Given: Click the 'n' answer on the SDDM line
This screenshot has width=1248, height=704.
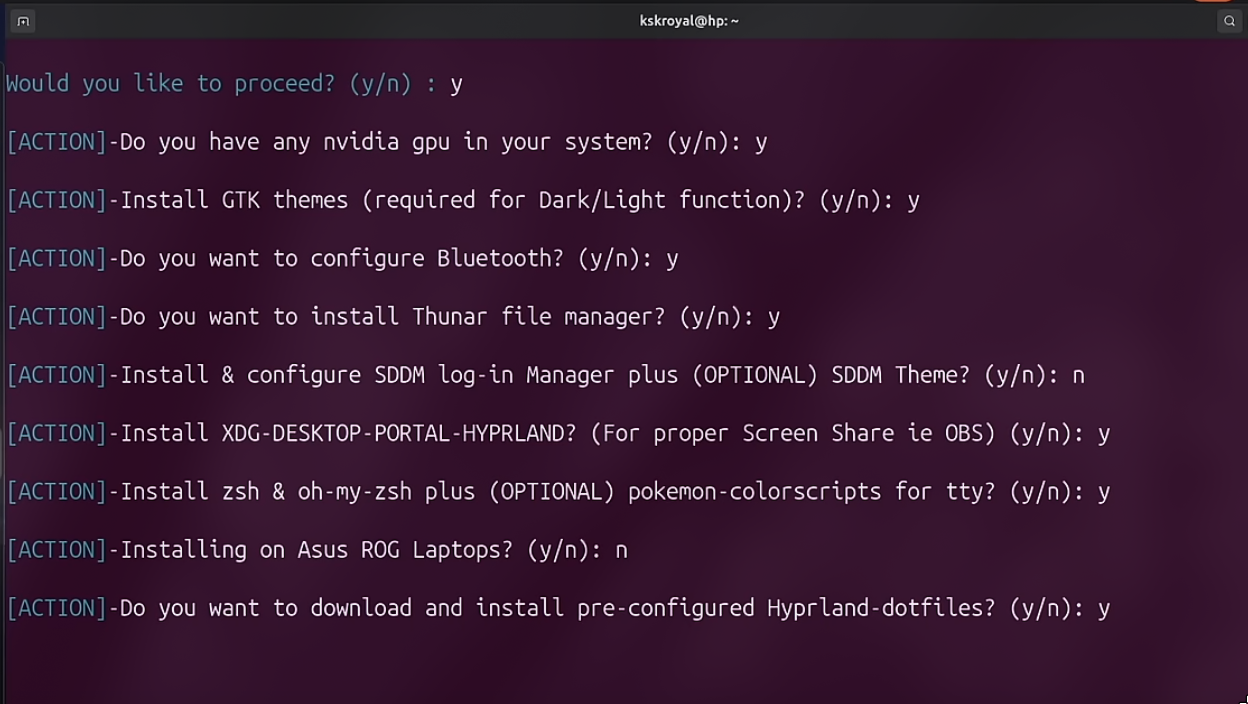Looking at the screenshot, I should [1078, 376].
